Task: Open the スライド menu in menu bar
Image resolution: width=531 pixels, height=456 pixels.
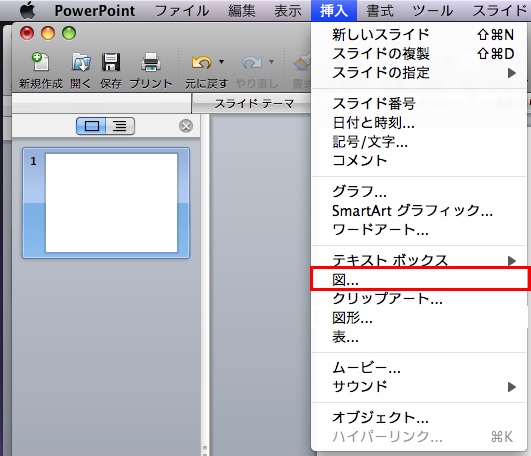Action: coord(500,11)
